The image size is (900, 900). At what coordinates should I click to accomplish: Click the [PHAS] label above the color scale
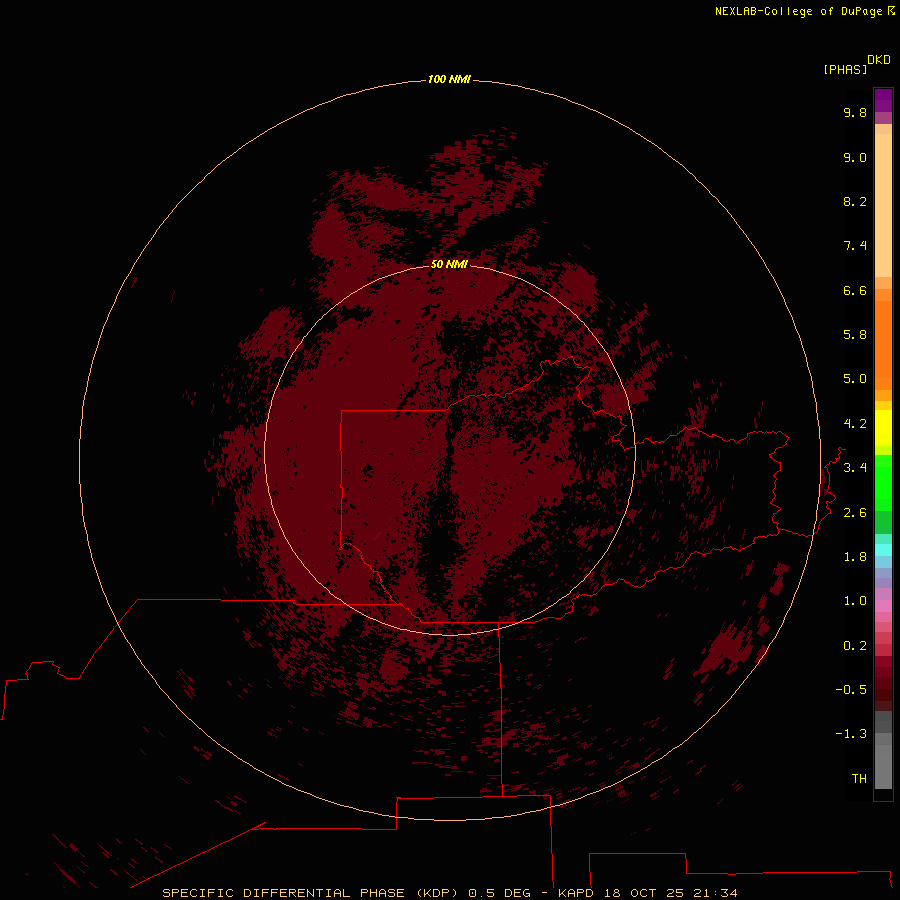pos(845,69)
